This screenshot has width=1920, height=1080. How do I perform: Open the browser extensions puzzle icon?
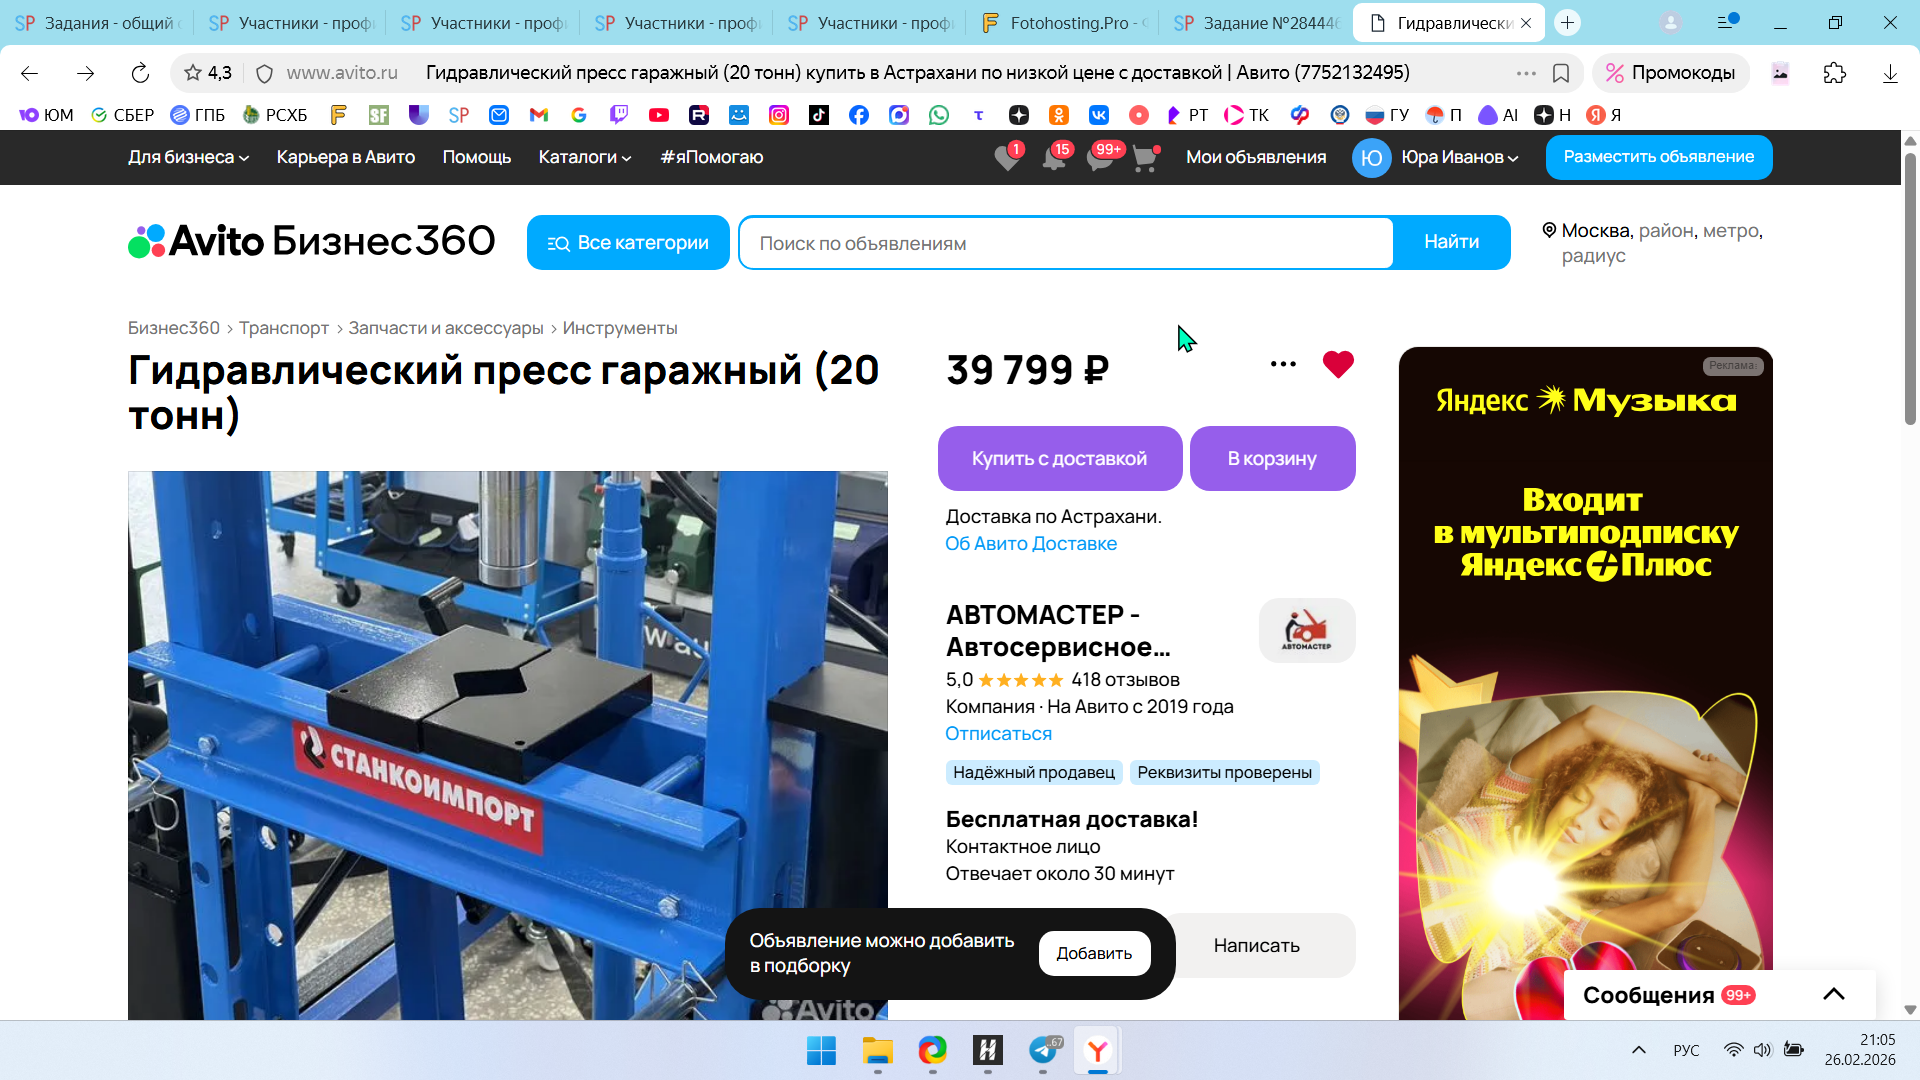1834,73
